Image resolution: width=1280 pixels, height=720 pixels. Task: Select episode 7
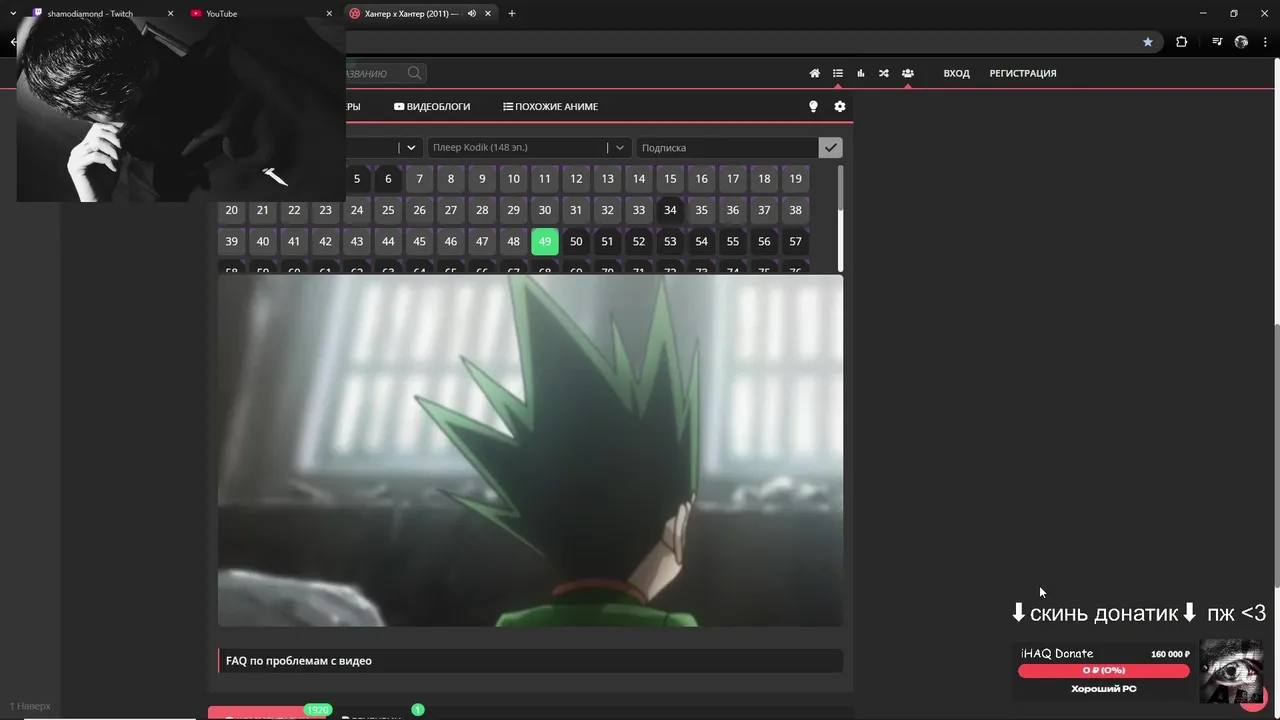point(419,179)
